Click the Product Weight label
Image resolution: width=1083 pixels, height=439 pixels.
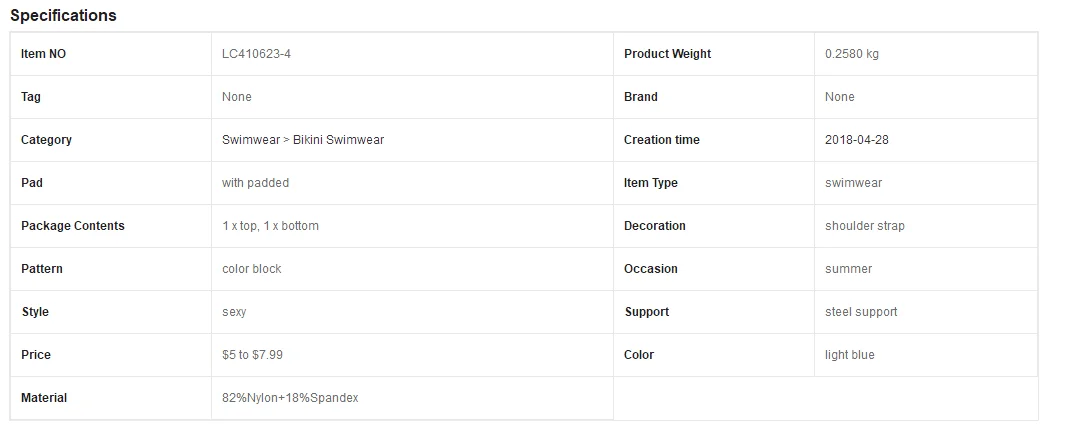pyautogui.click(x=667, y=54)
